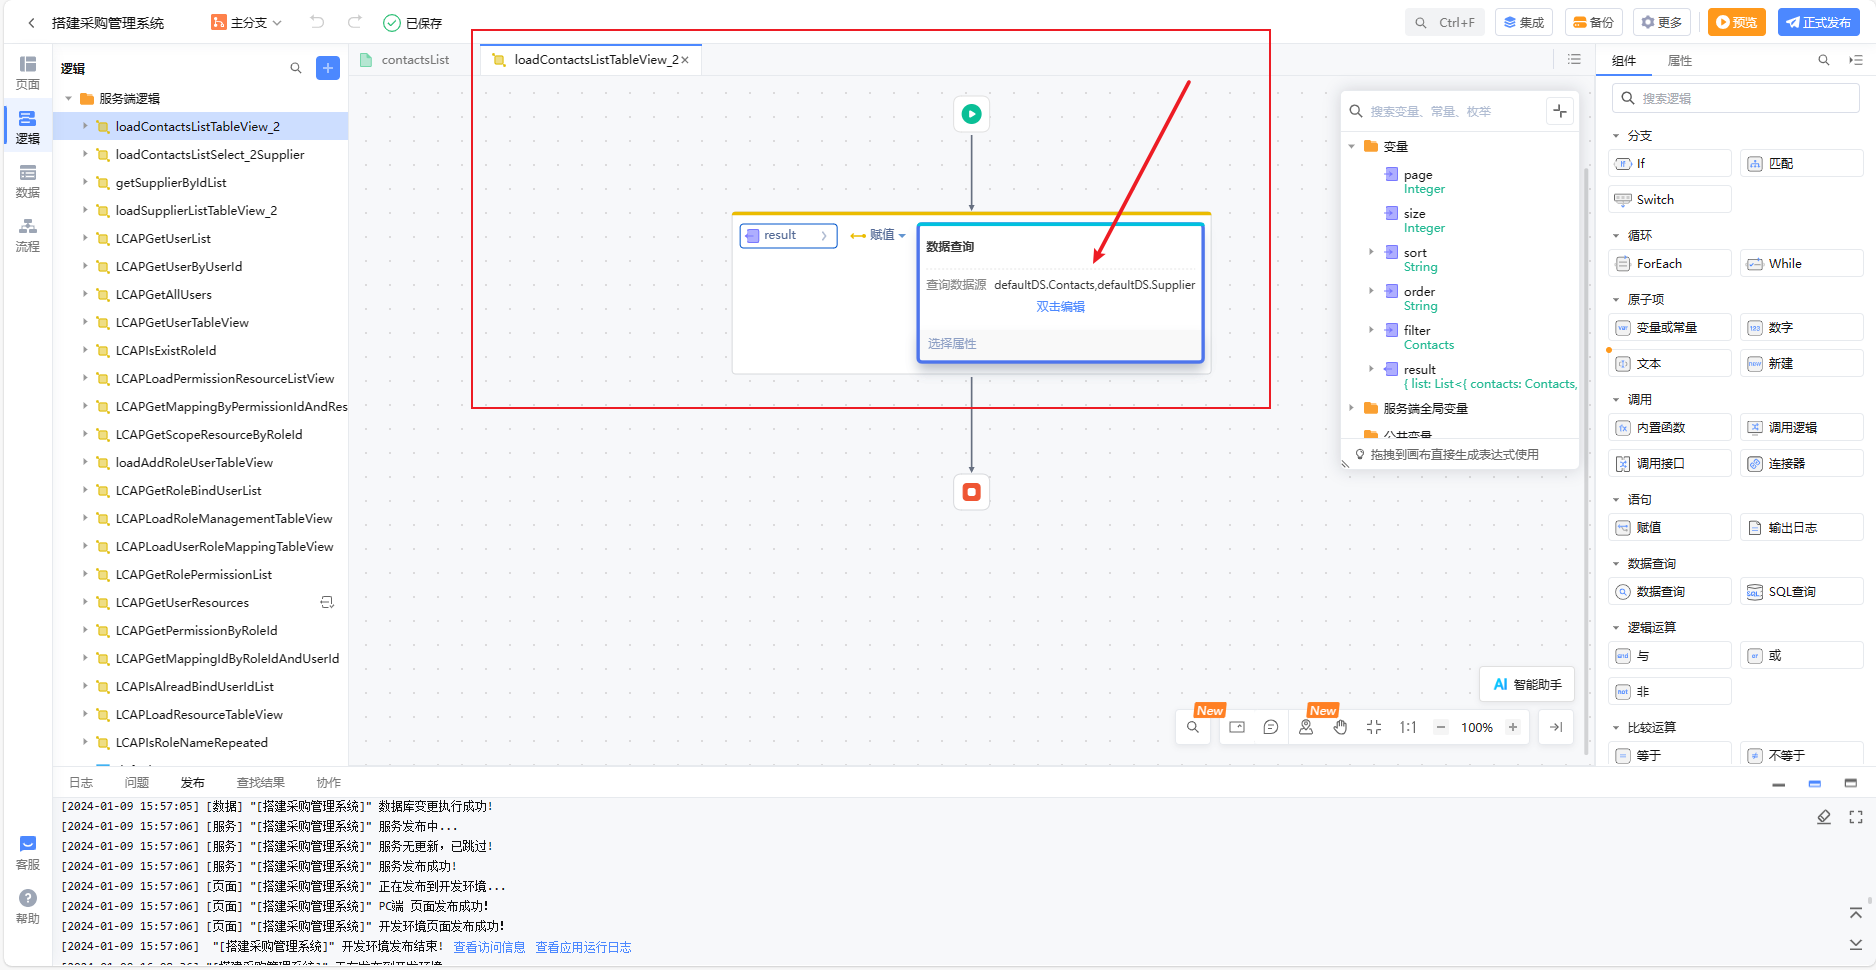Open the 帮助 help icon
The width and height of the screenshot is (1876, 970).
coord(28,907)
